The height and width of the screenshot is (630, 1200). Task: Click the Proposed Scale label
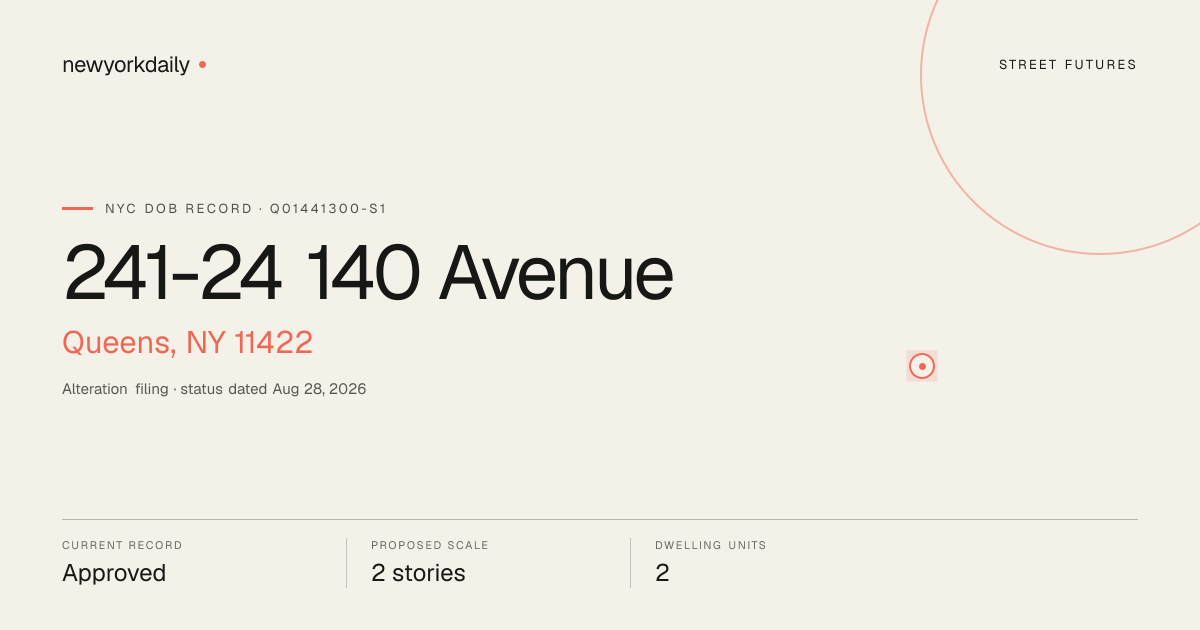[x=430, y=546]
